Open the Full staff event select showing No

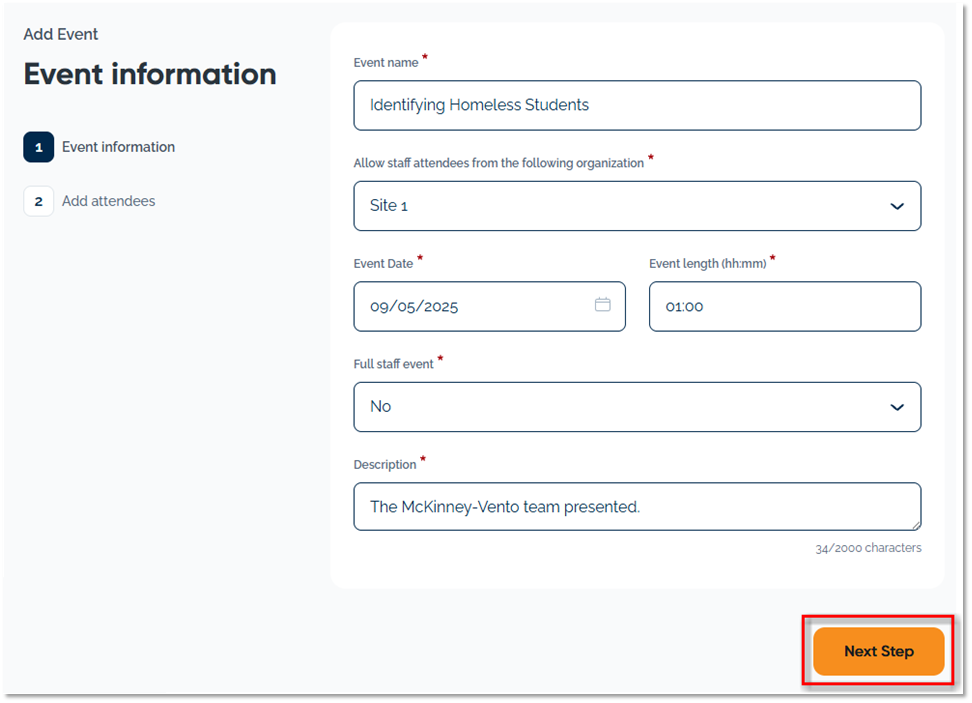[620, 407]
